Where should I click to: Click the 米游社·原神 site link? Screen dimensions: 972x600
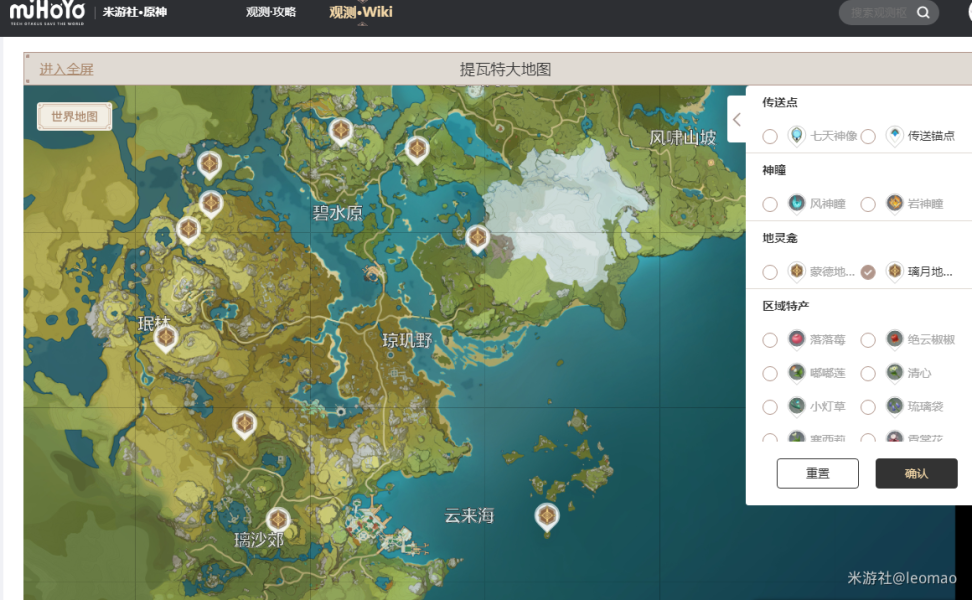tap(135, 12)
